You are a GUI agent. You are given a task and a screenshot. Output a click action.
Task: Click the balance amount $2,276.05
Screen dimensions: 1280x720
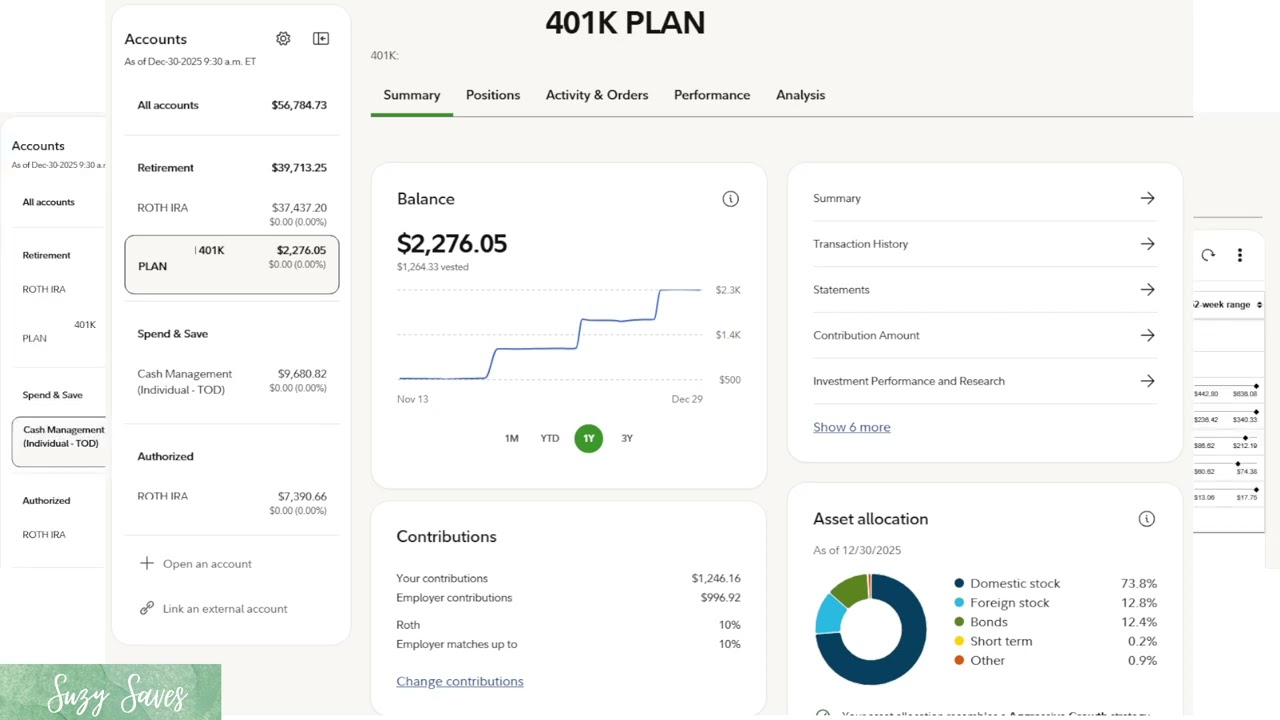(x=452, y=244)
